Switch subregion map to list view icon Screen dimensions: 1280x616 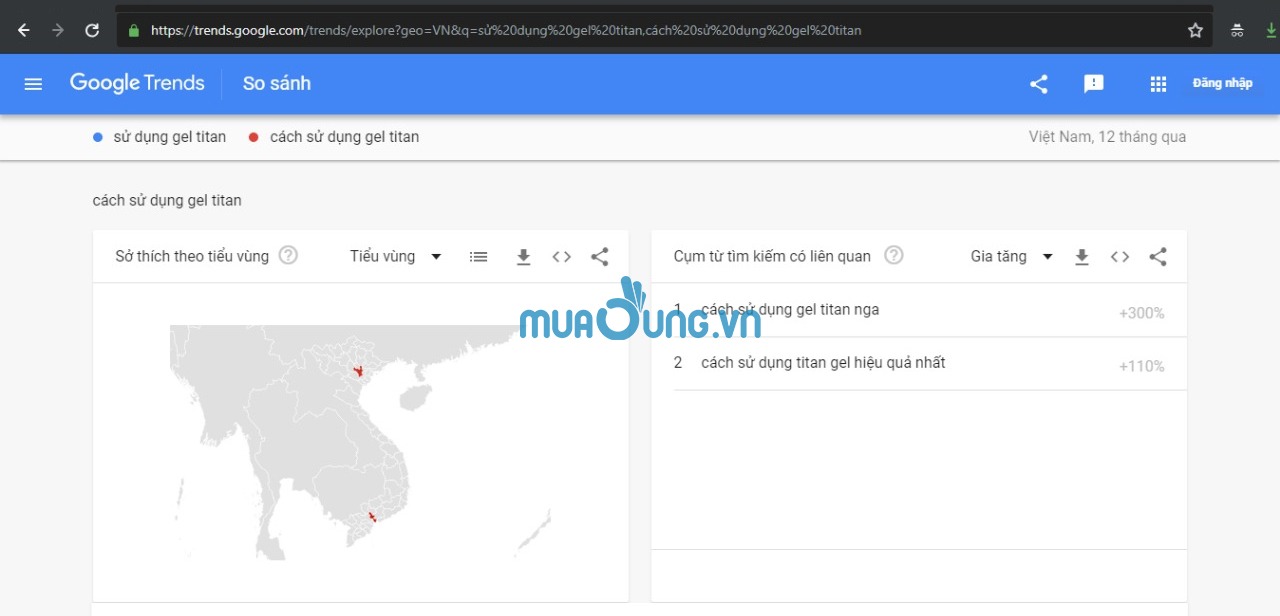(x=479, y=257)
